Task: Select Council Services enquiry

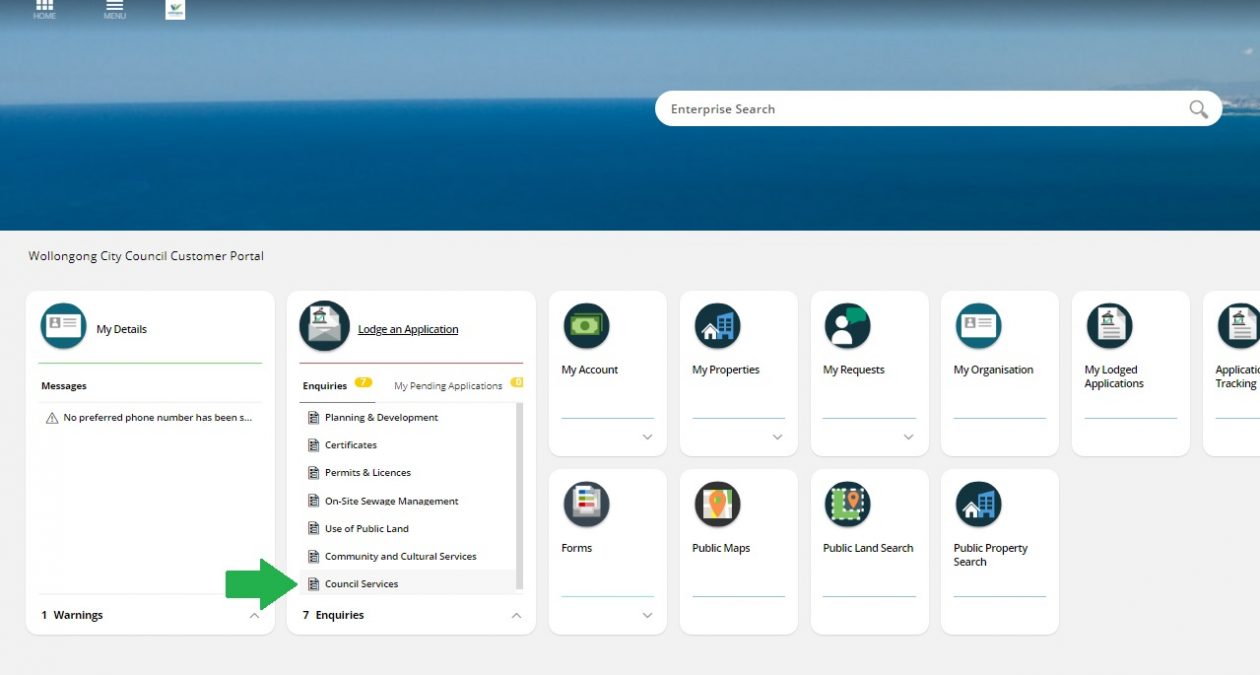Action: pyautogui.click(x=361, y=584)
